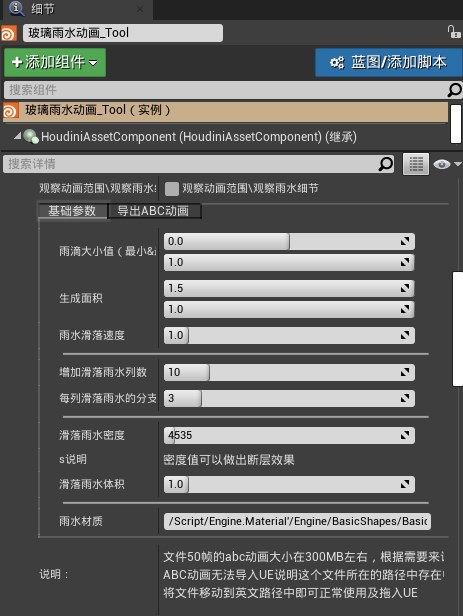Image resolution: width=463 pixels, height=616 pixels.
Task: Select the 基础参数 tab
Action: [x=72, y=211]
